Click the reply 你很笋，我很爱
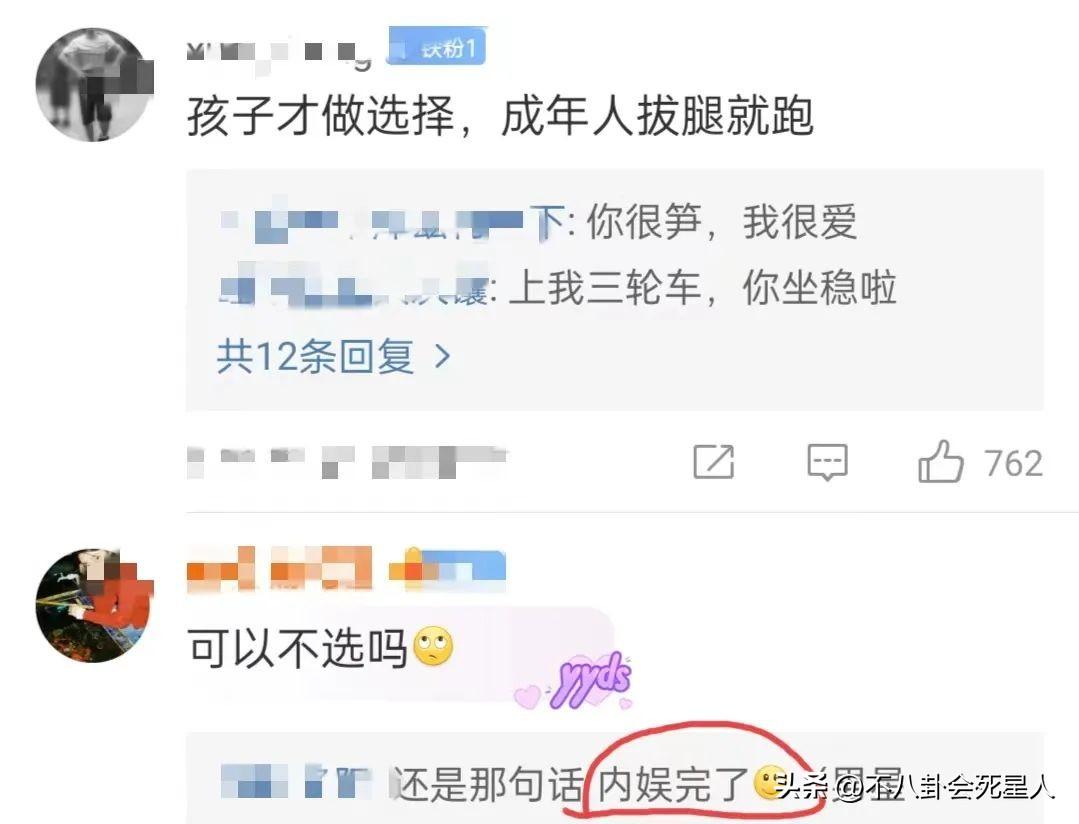Image resolution: width=1079 pixels, height=824 pixels. coord(722,222)
